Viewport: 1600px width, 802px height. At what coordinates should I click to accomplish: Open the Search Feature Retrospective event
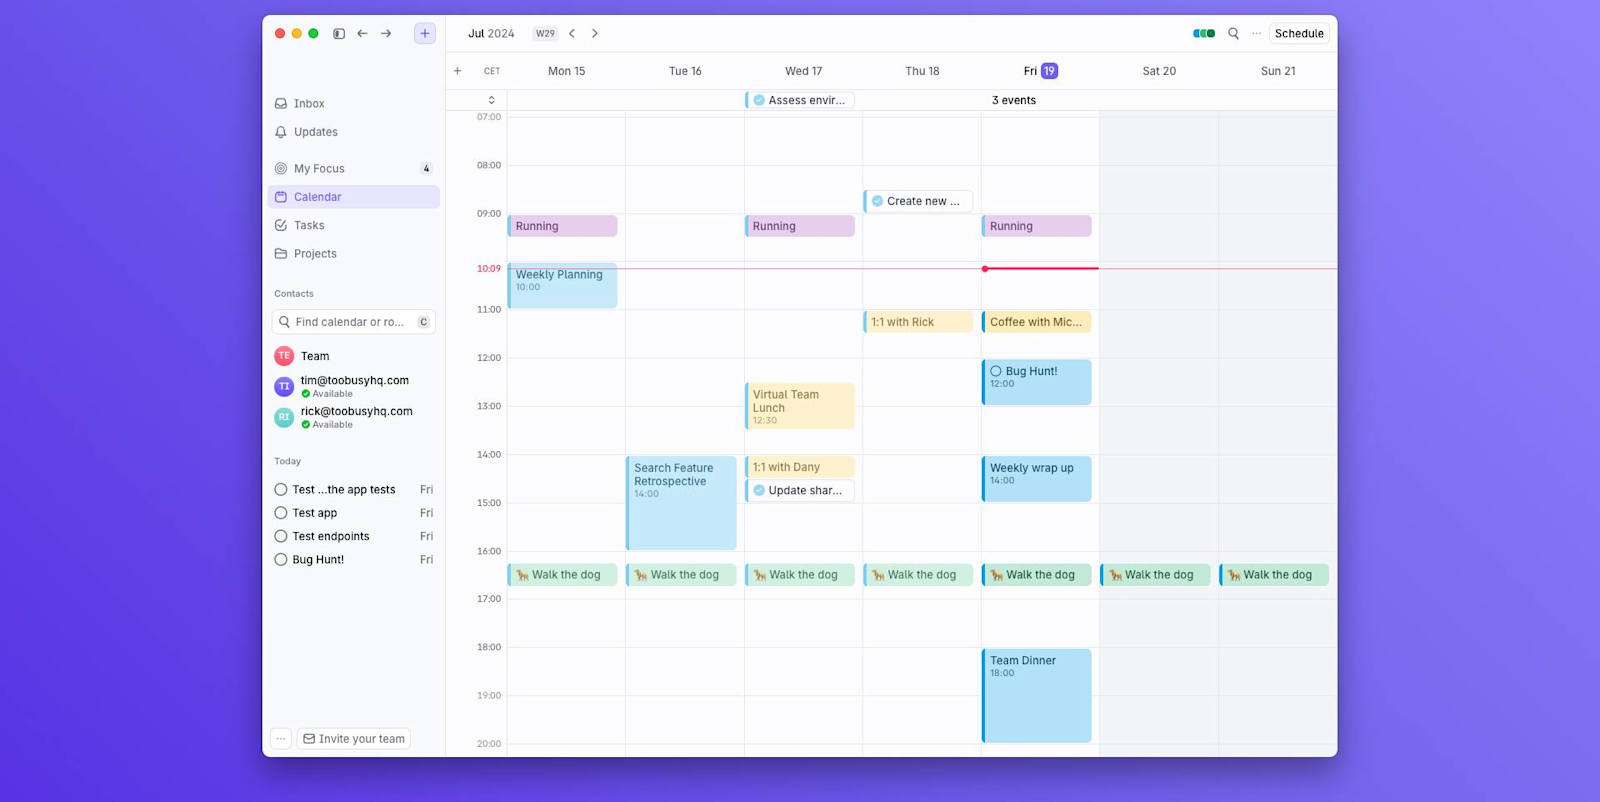coord(681,504)
